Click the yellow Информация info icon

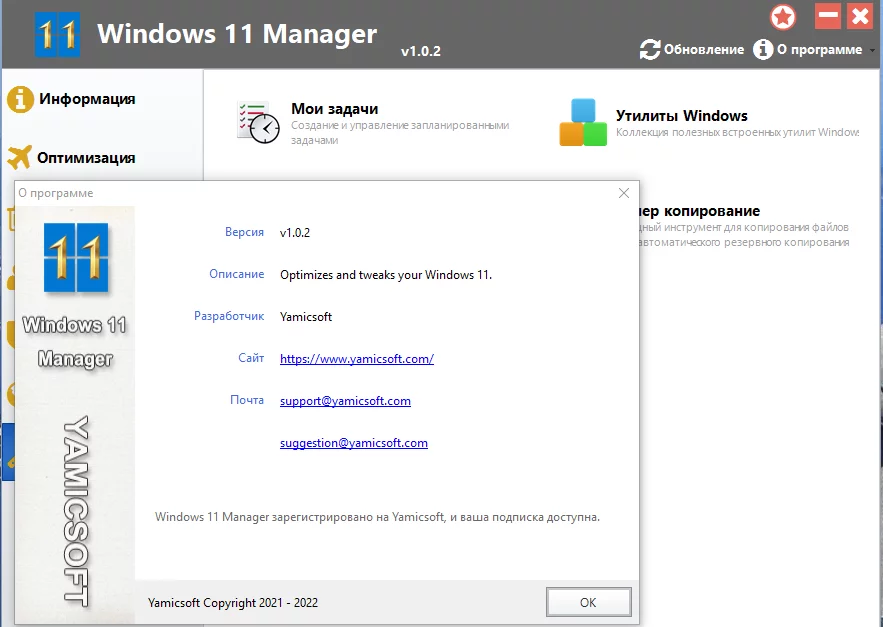click(20, 99)
